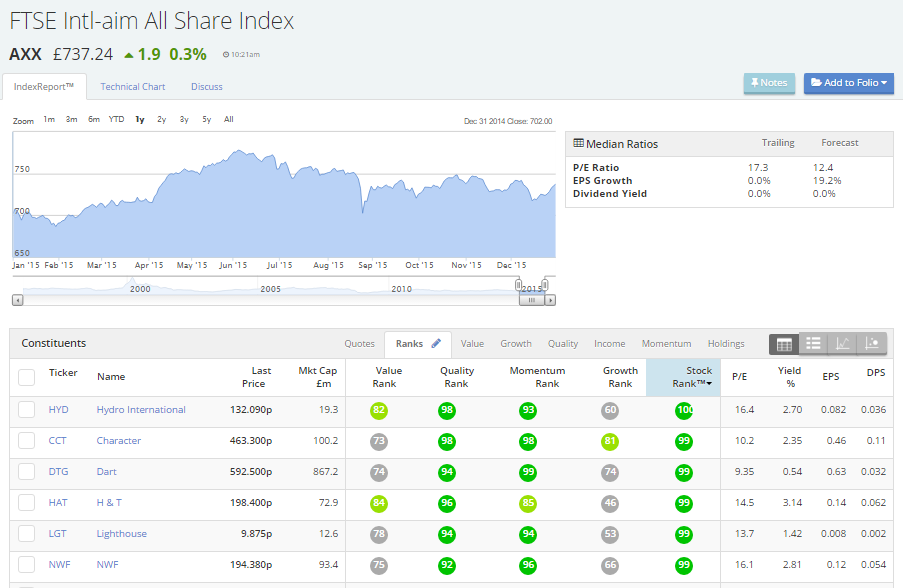Viewport: 903px width, 588px height.
Task: Click Hydro International's Stock Rank 100 badge
Action: (x=684, y=411)
